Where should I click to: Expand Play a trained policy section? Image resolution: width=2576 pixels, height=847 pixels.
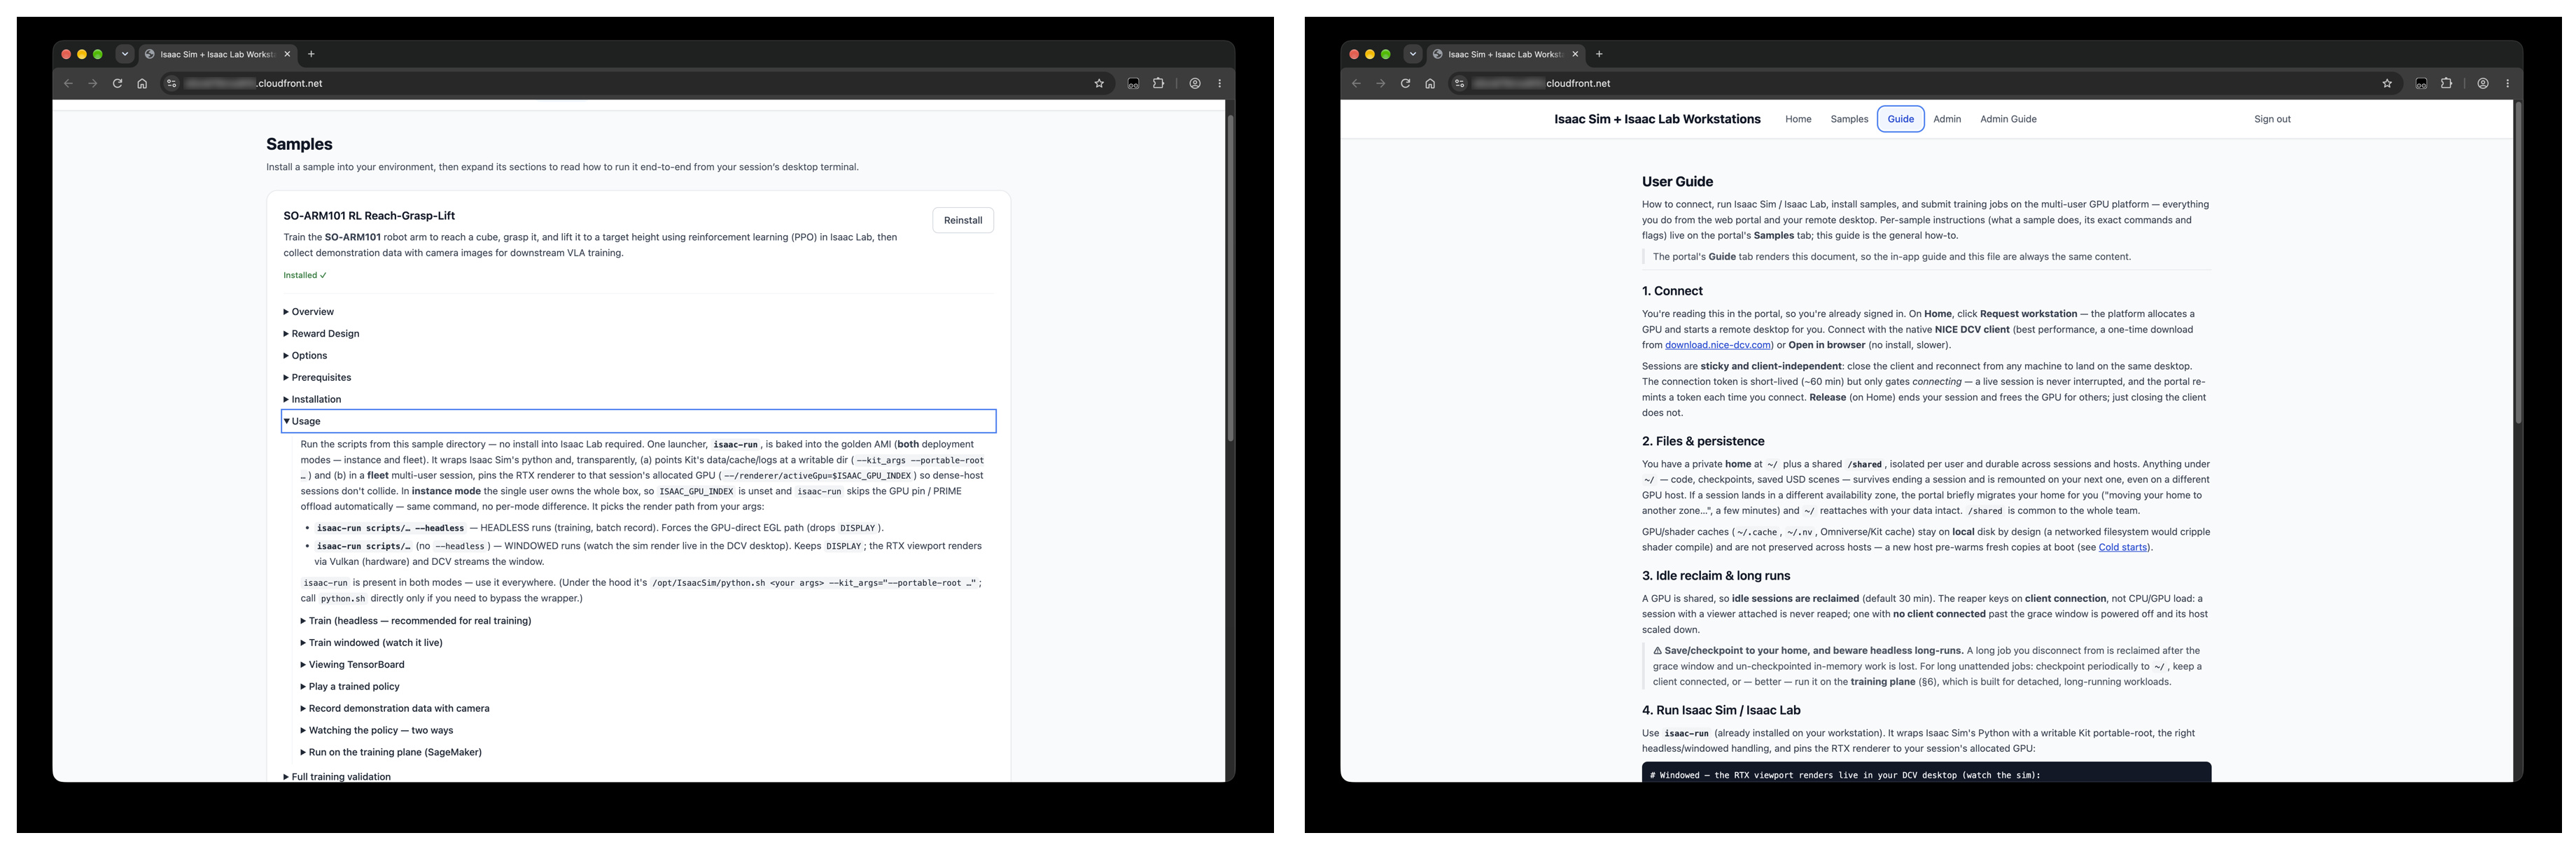pos(350,687)
